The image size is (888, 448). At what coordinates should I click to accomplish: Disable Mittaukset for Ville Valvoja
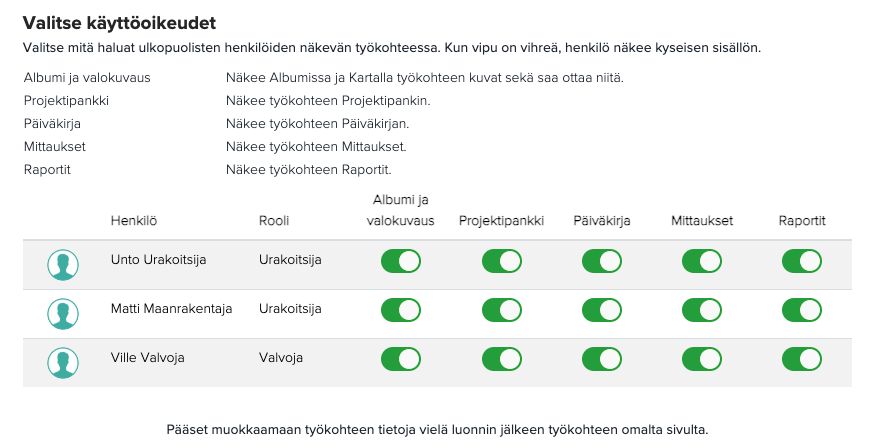click(x=702, y=359)
